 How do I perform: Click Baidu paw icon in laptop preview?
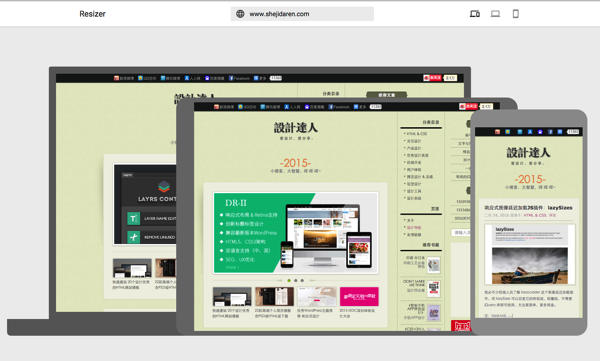pos(207,78)
